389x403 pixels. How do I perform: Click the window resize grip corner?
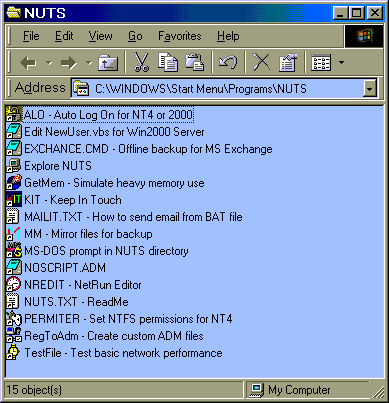coord(378,392)
